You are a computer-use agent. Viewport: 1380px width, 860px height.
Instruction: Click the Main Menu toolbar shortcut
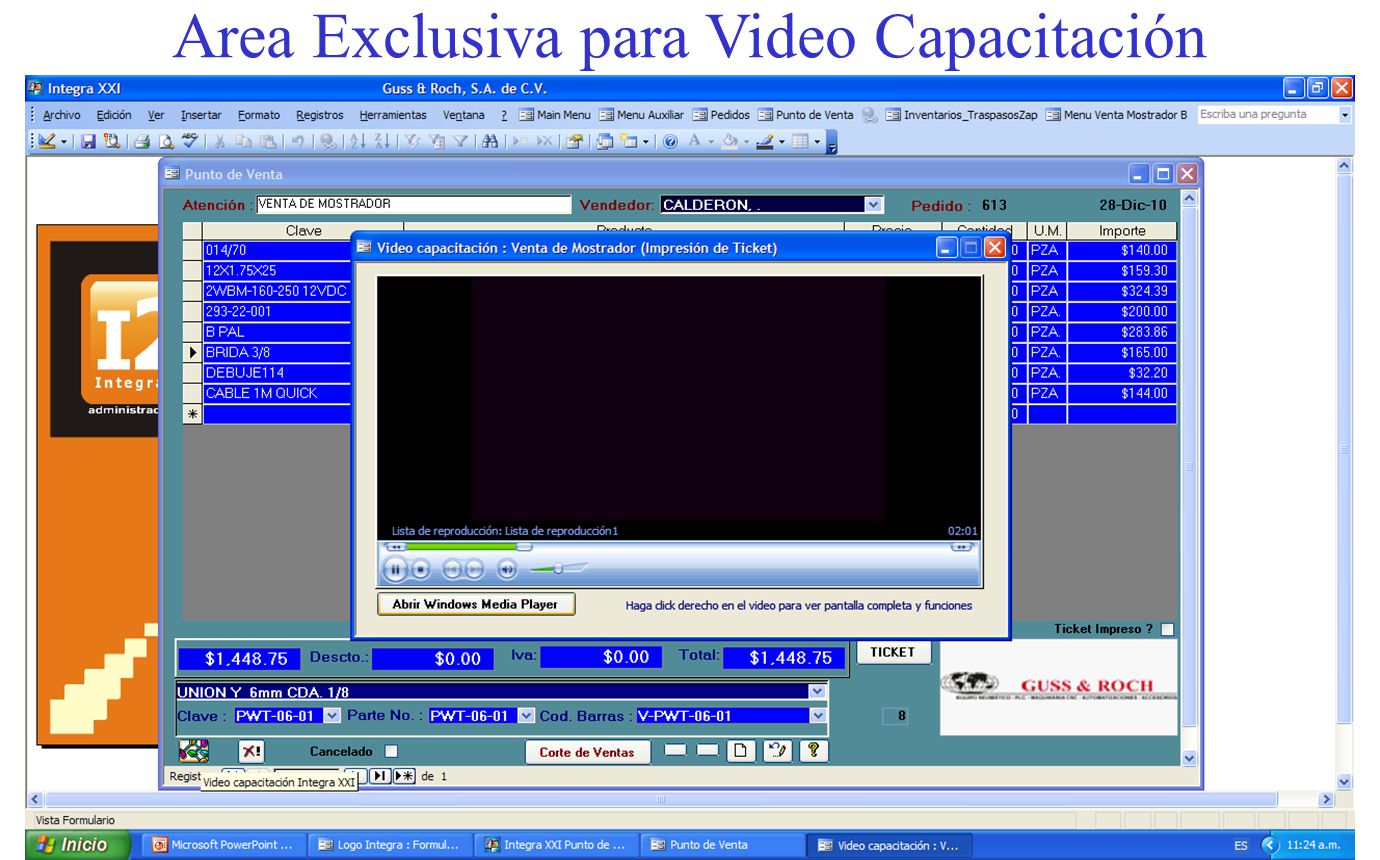pyautogui.click(x=555, y=115)
